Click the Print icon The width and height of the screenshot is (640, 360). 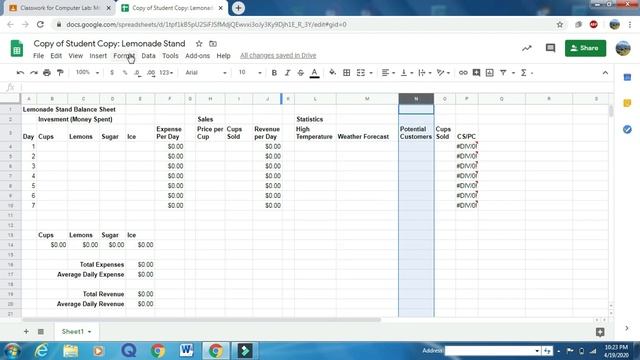pos(47,73)
